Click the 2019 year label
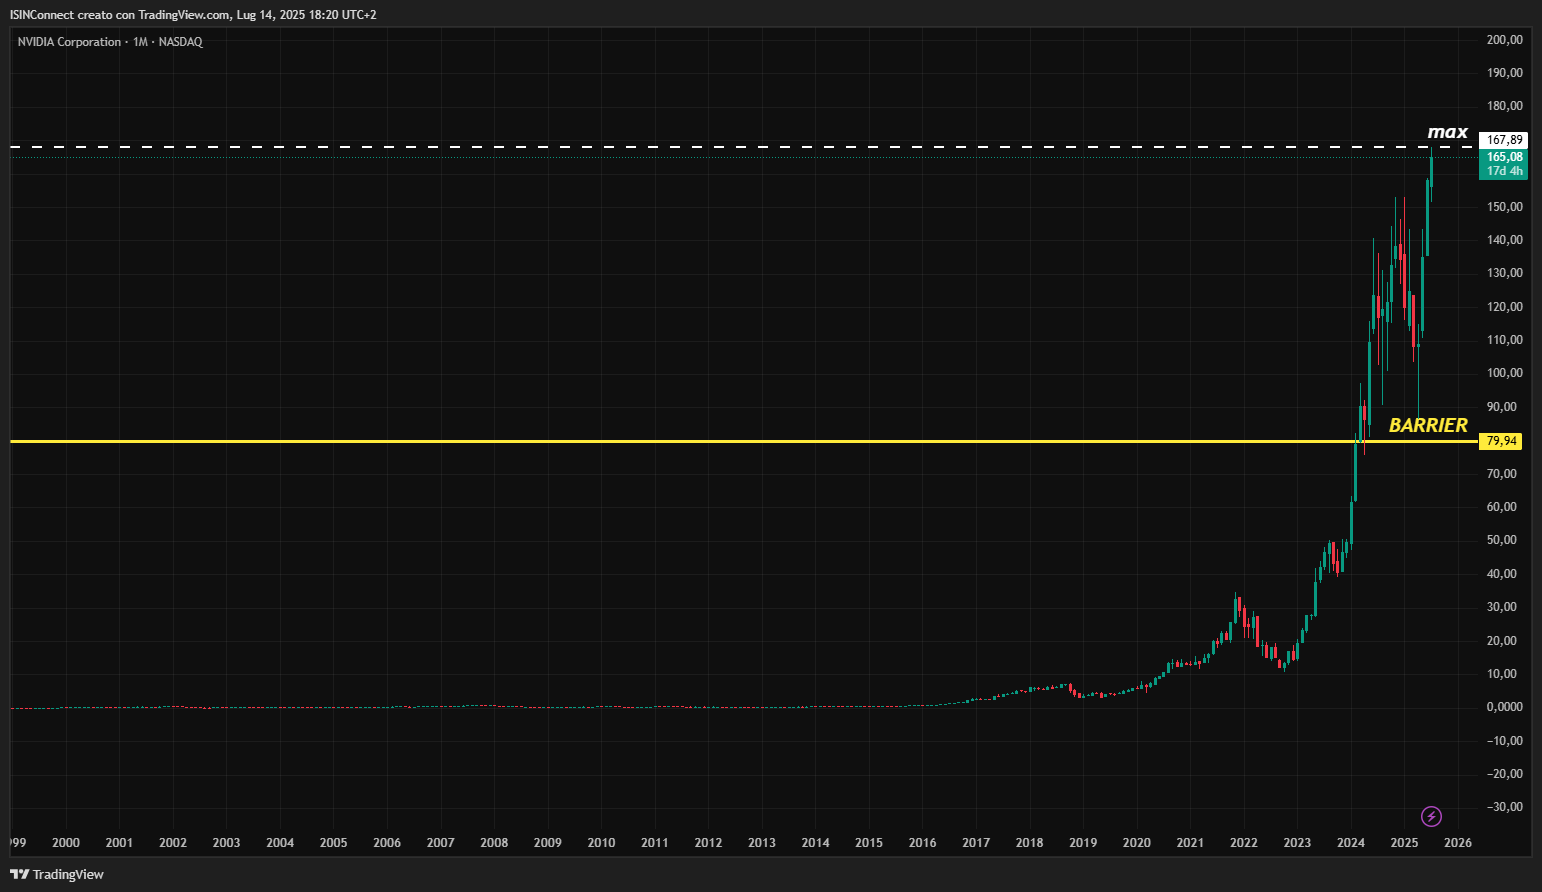The width and height of the screenshot is (1542, 892). point(1083,843)
